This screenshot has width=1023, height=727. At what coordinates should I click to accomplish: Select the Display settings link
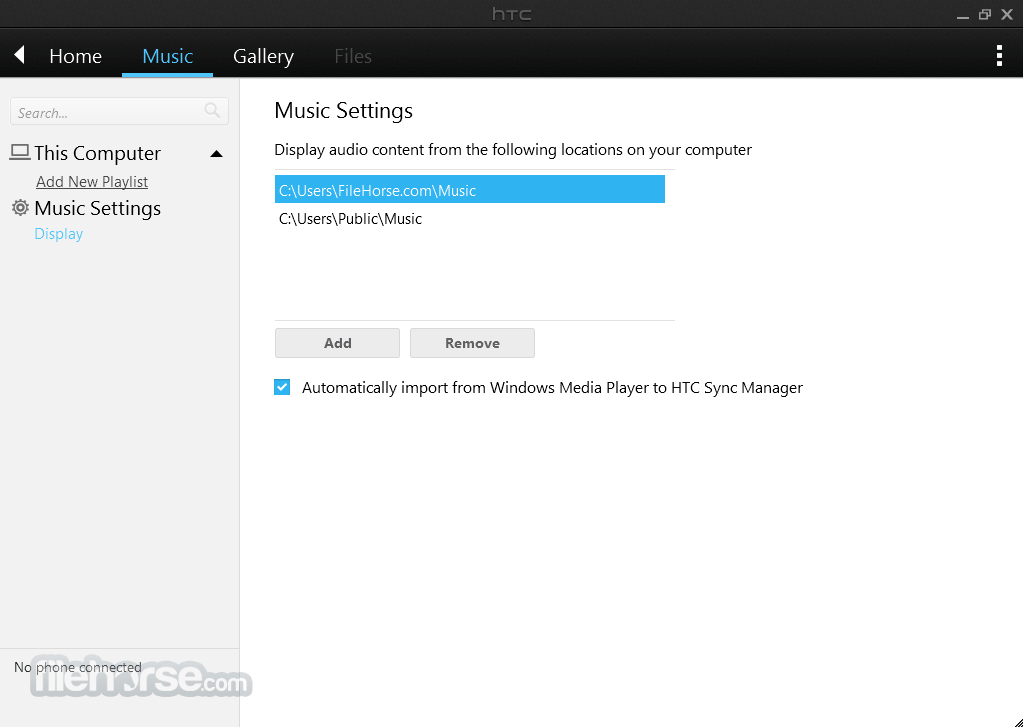click(x=59, y=234)
